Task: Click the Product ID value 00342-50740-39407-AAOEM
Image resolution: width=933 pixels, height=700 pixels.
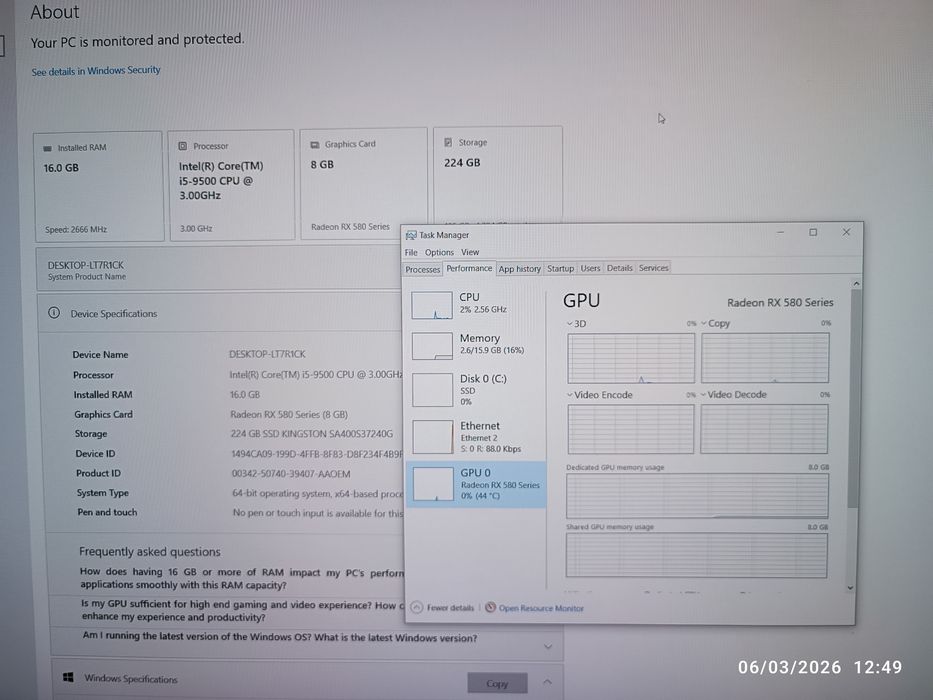Action: 290,474
